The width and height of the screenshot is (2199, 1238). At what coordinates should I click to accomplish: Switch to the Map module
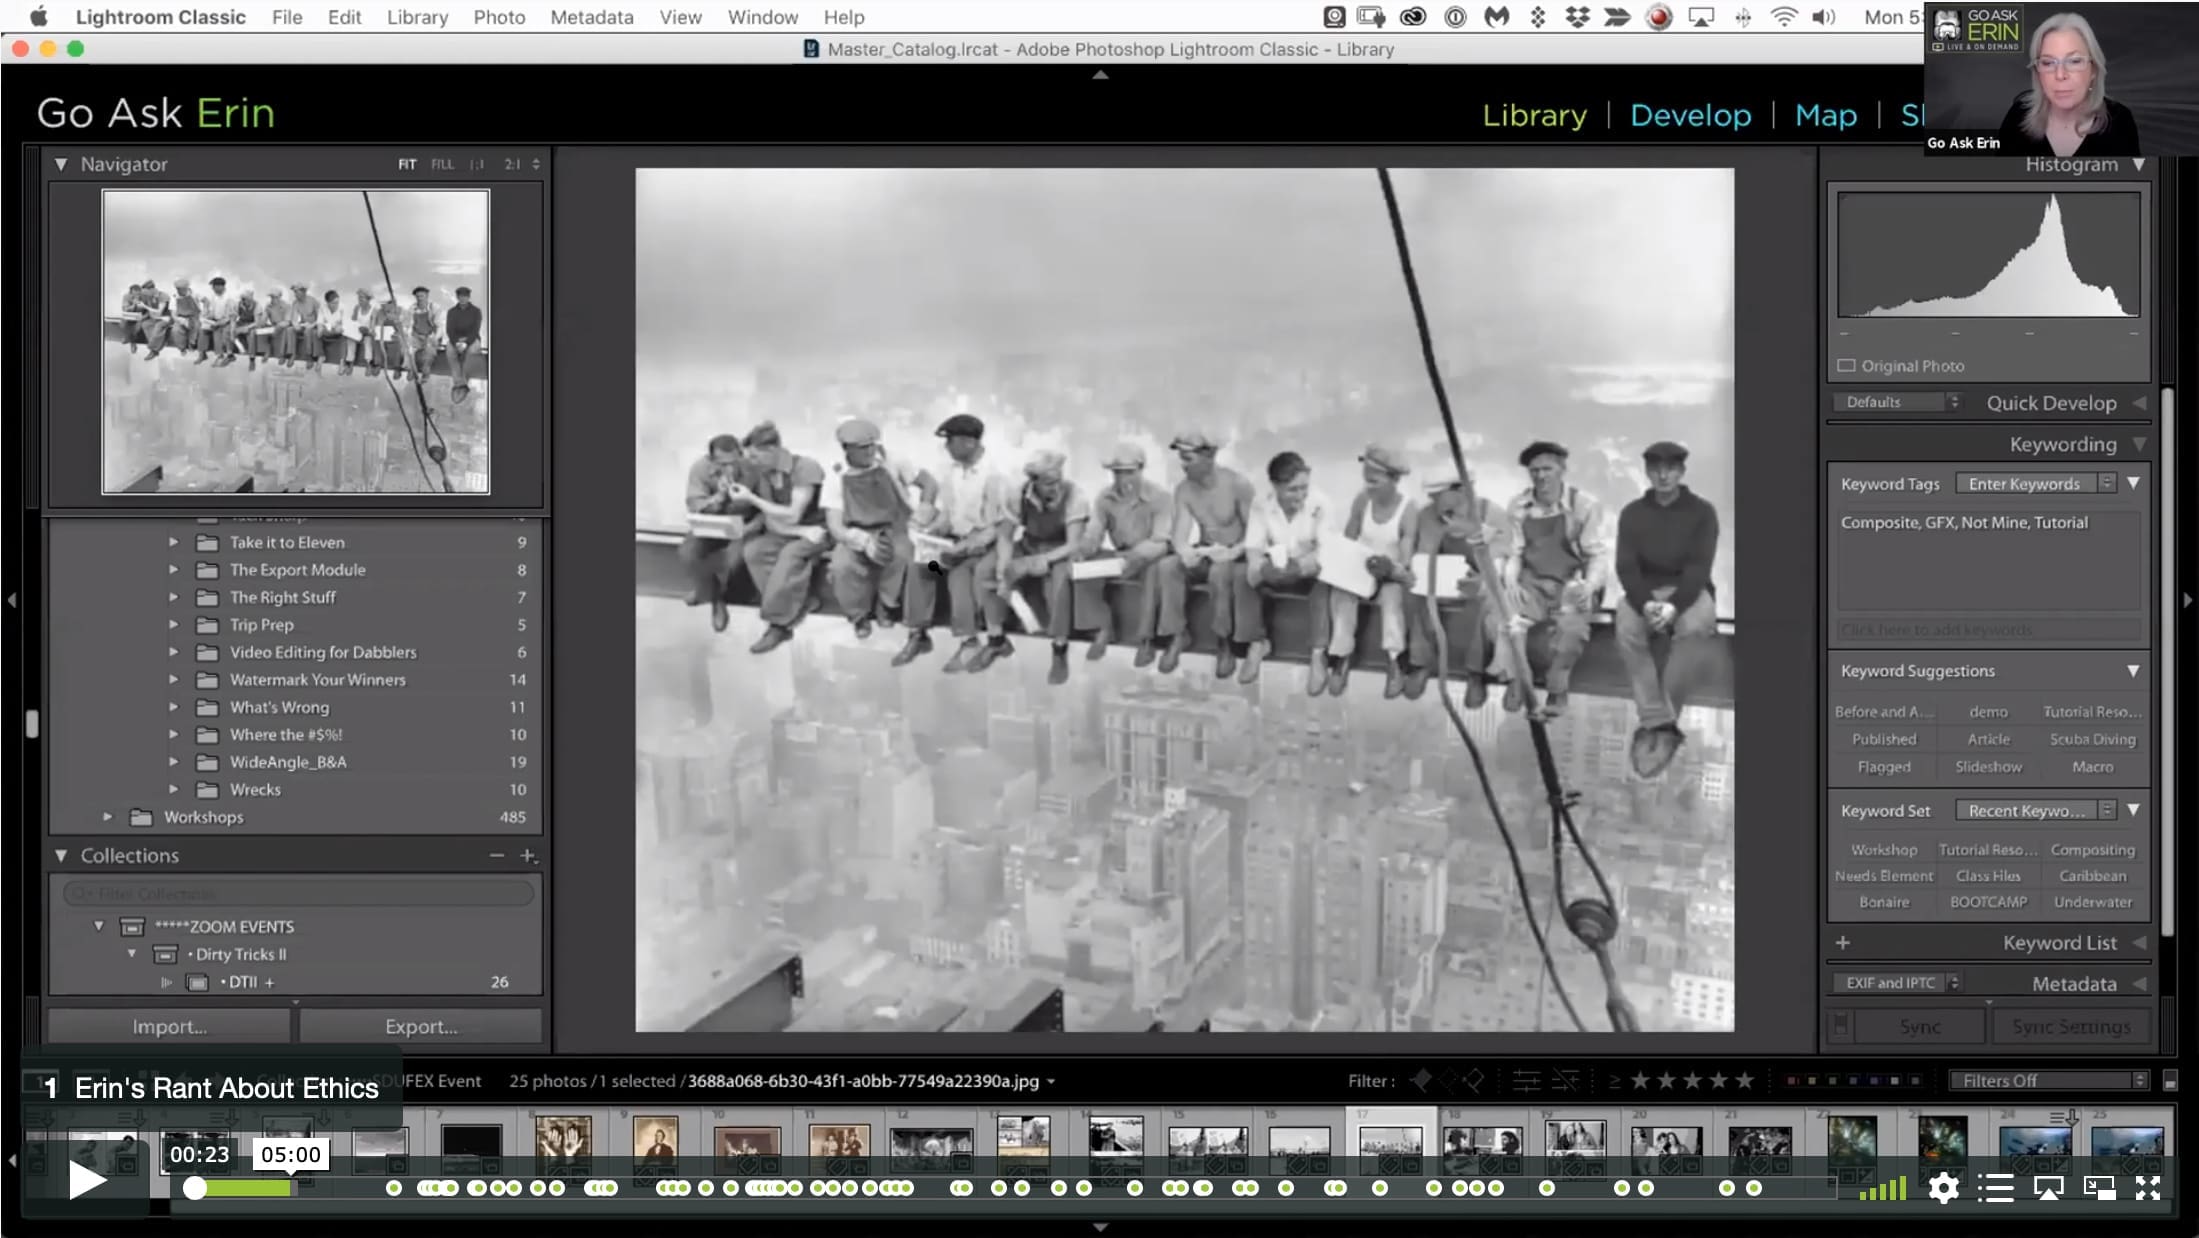pos(1826,115)
